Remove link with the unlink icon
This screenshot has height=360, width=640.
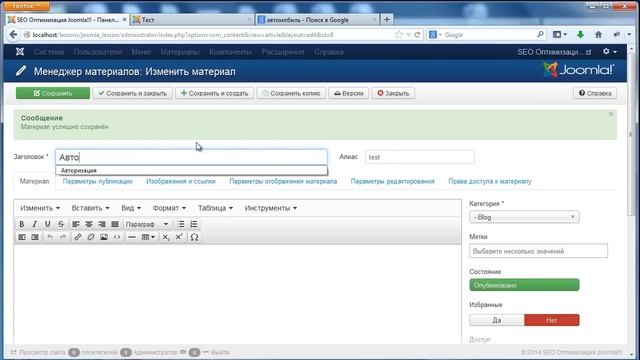91,237
